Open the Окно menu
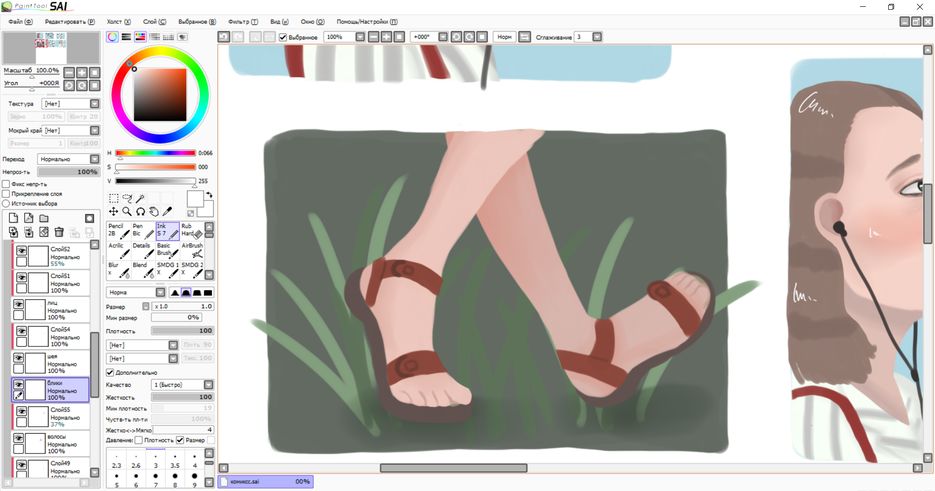Screen dimensions: 935x491 [312, 21]
